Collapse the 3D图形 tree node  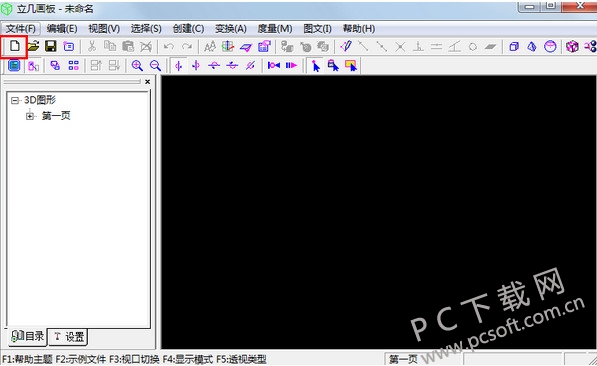[x=15, y=101]
